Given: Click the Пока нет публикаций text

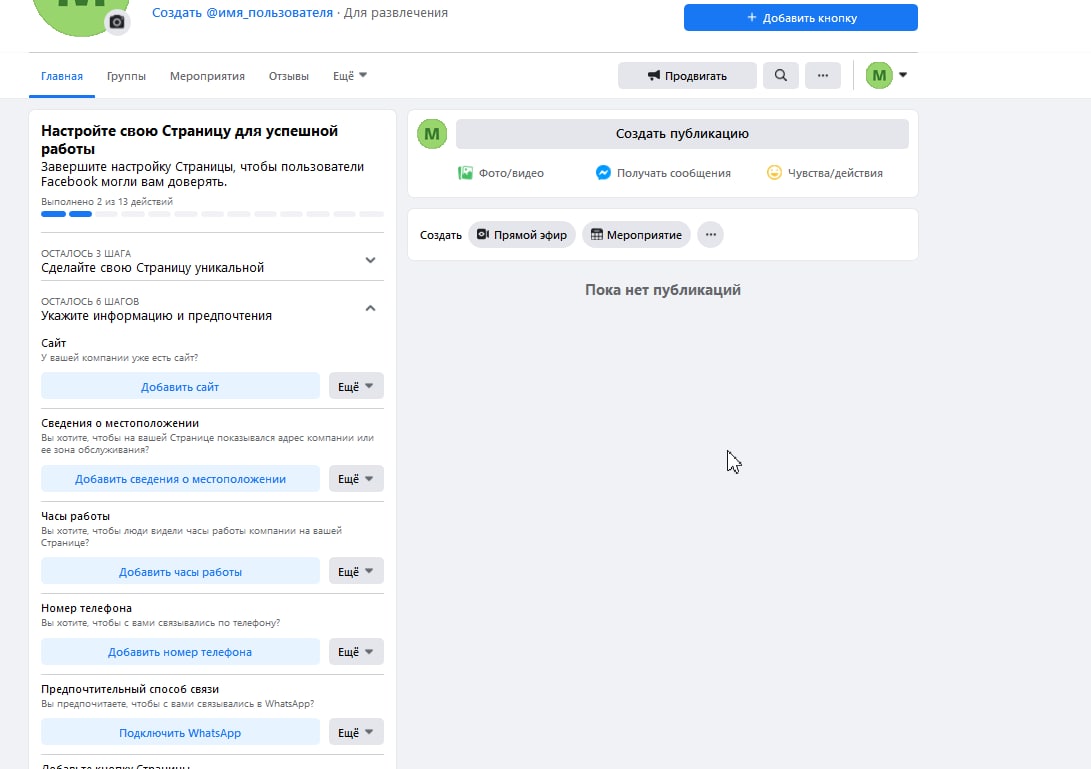Looking at the screenshot, I should click(662, 290).
